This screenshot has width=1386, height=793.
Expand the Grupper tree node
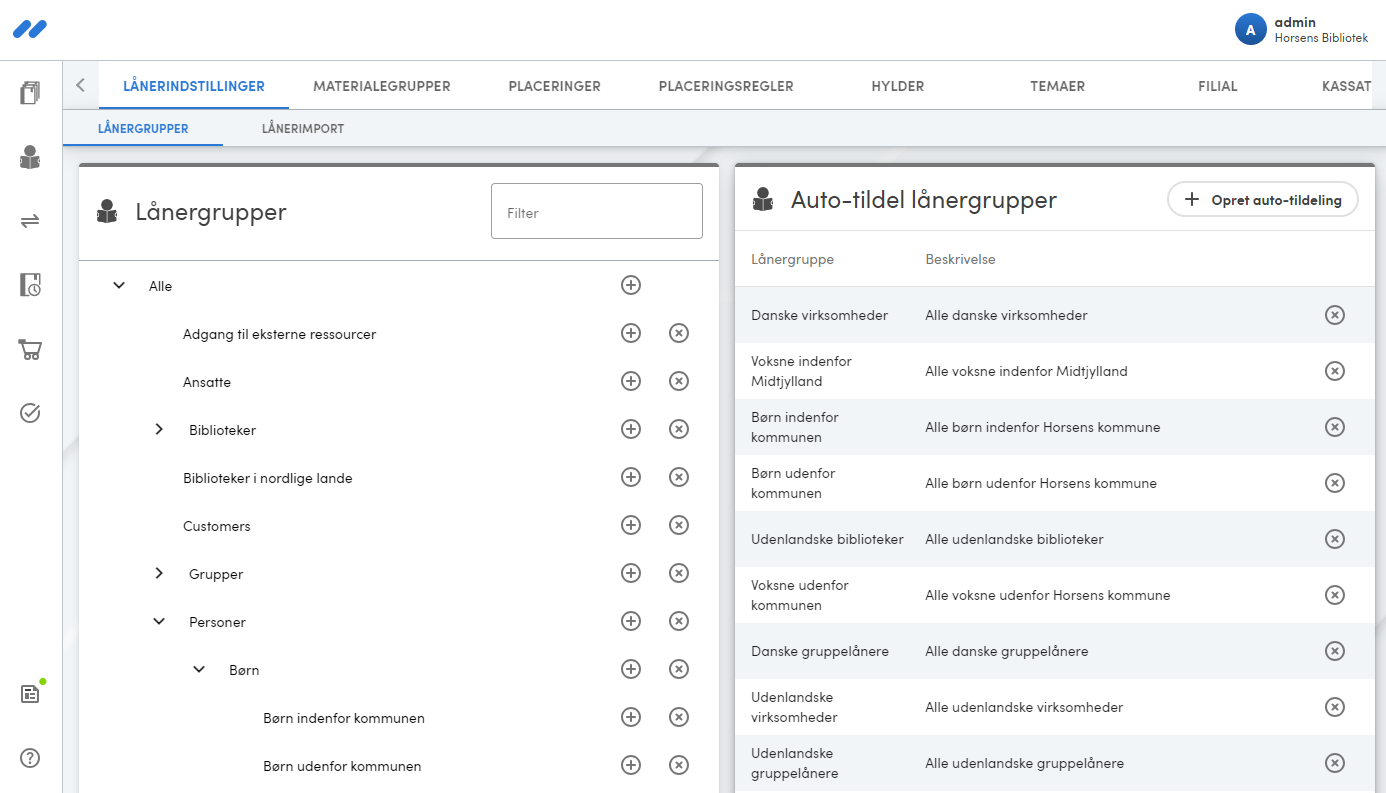[159, 574]
